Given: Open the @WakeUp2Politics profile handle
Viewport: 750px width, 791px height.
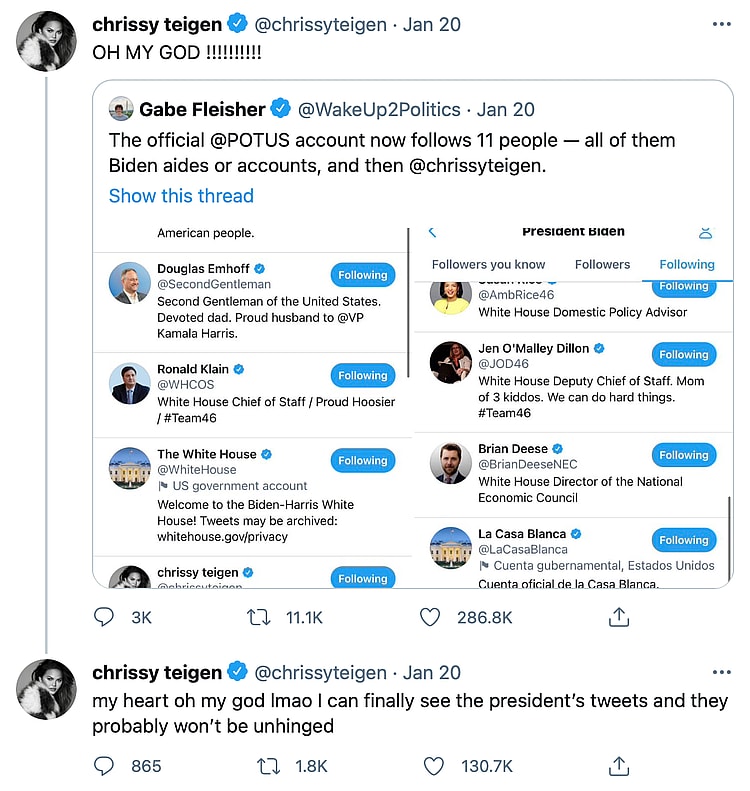Looking at the screenshot, I should pyautogui.click(x=380, y=109).
